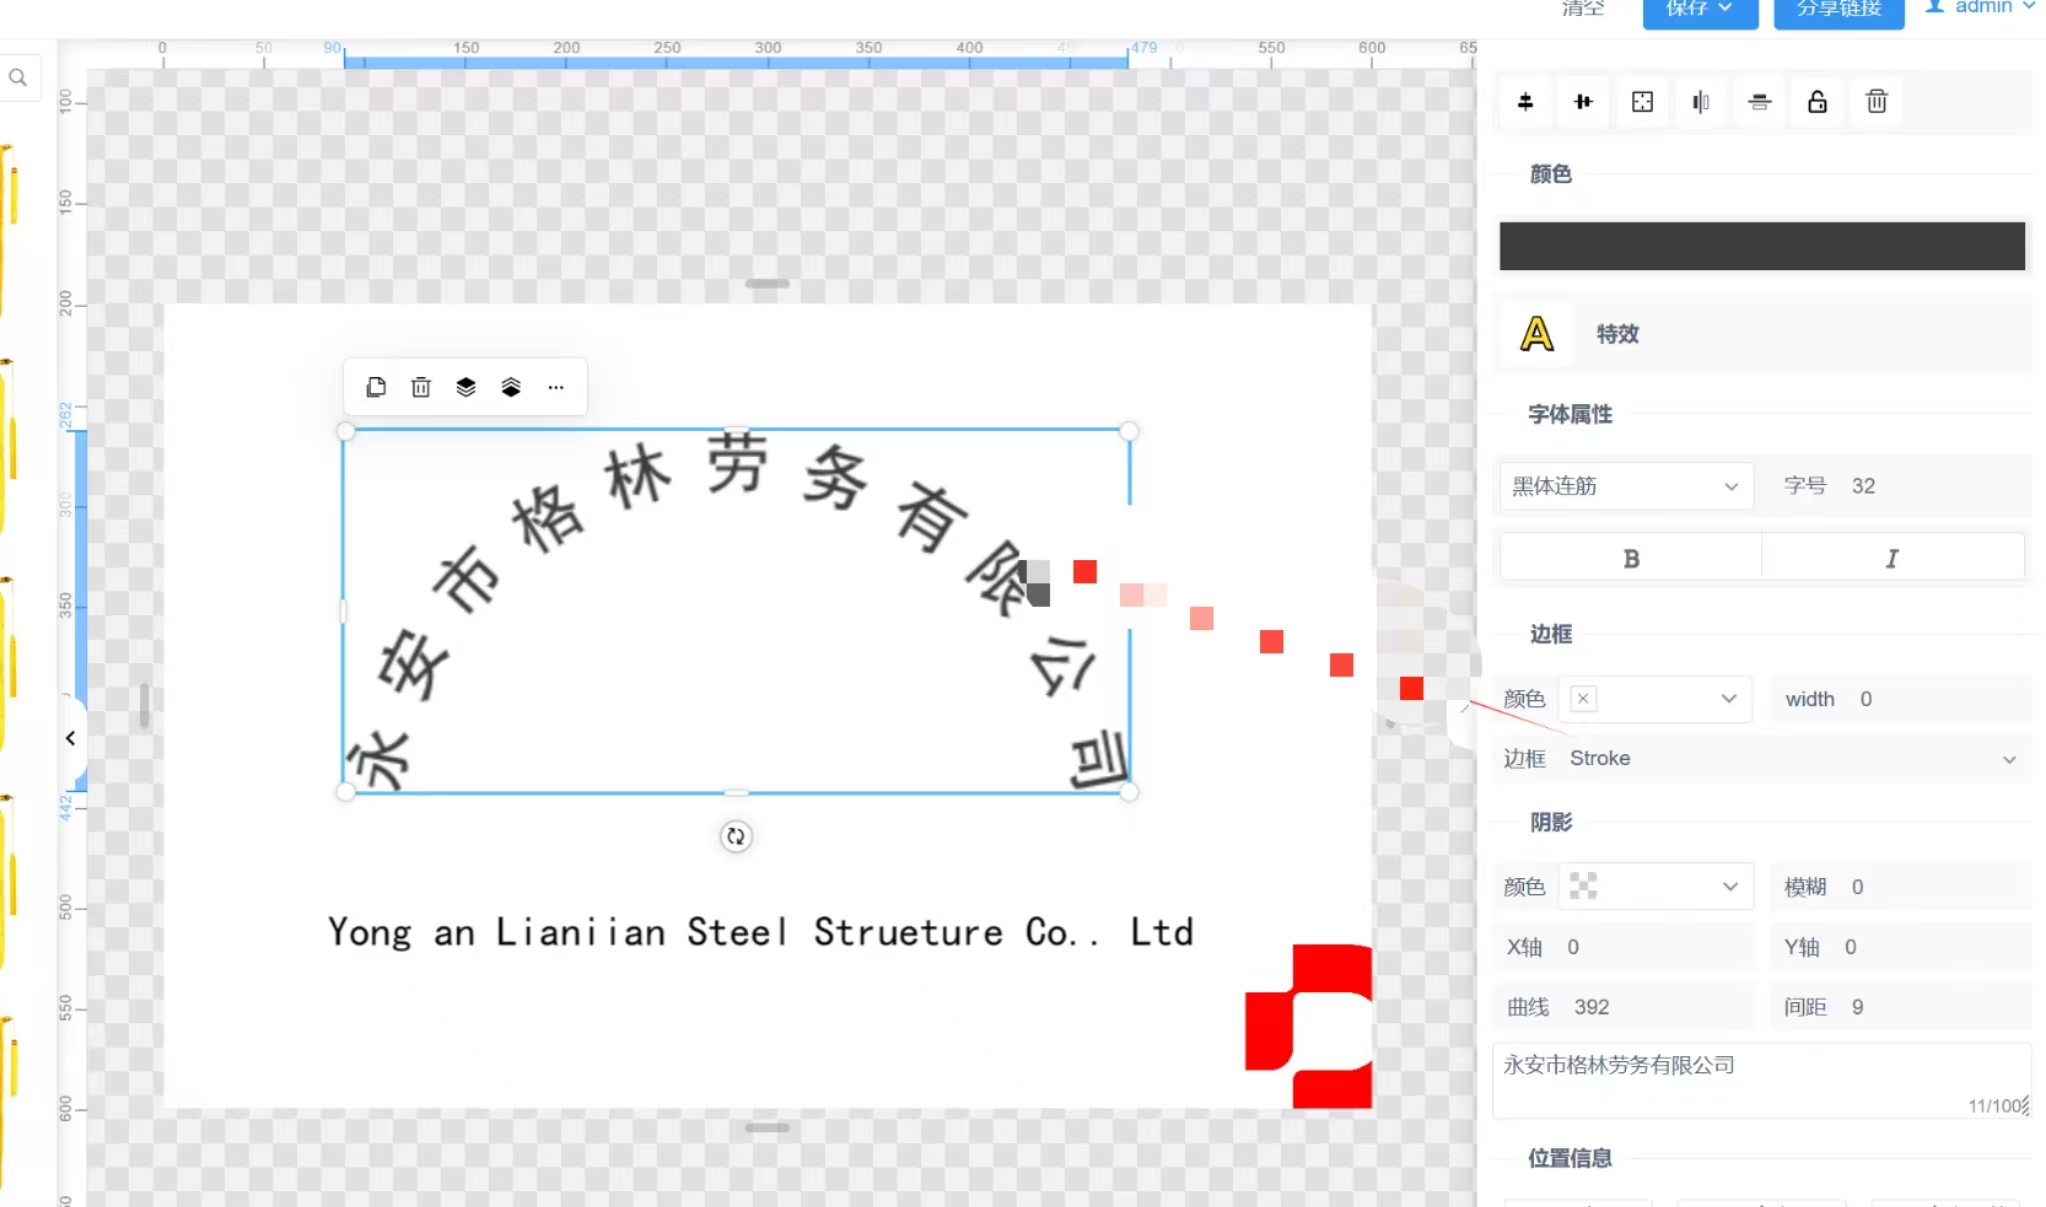Click the fit-to-canvas icon in the properties toolbar

pyautogui.click(x=1642, y=102)
